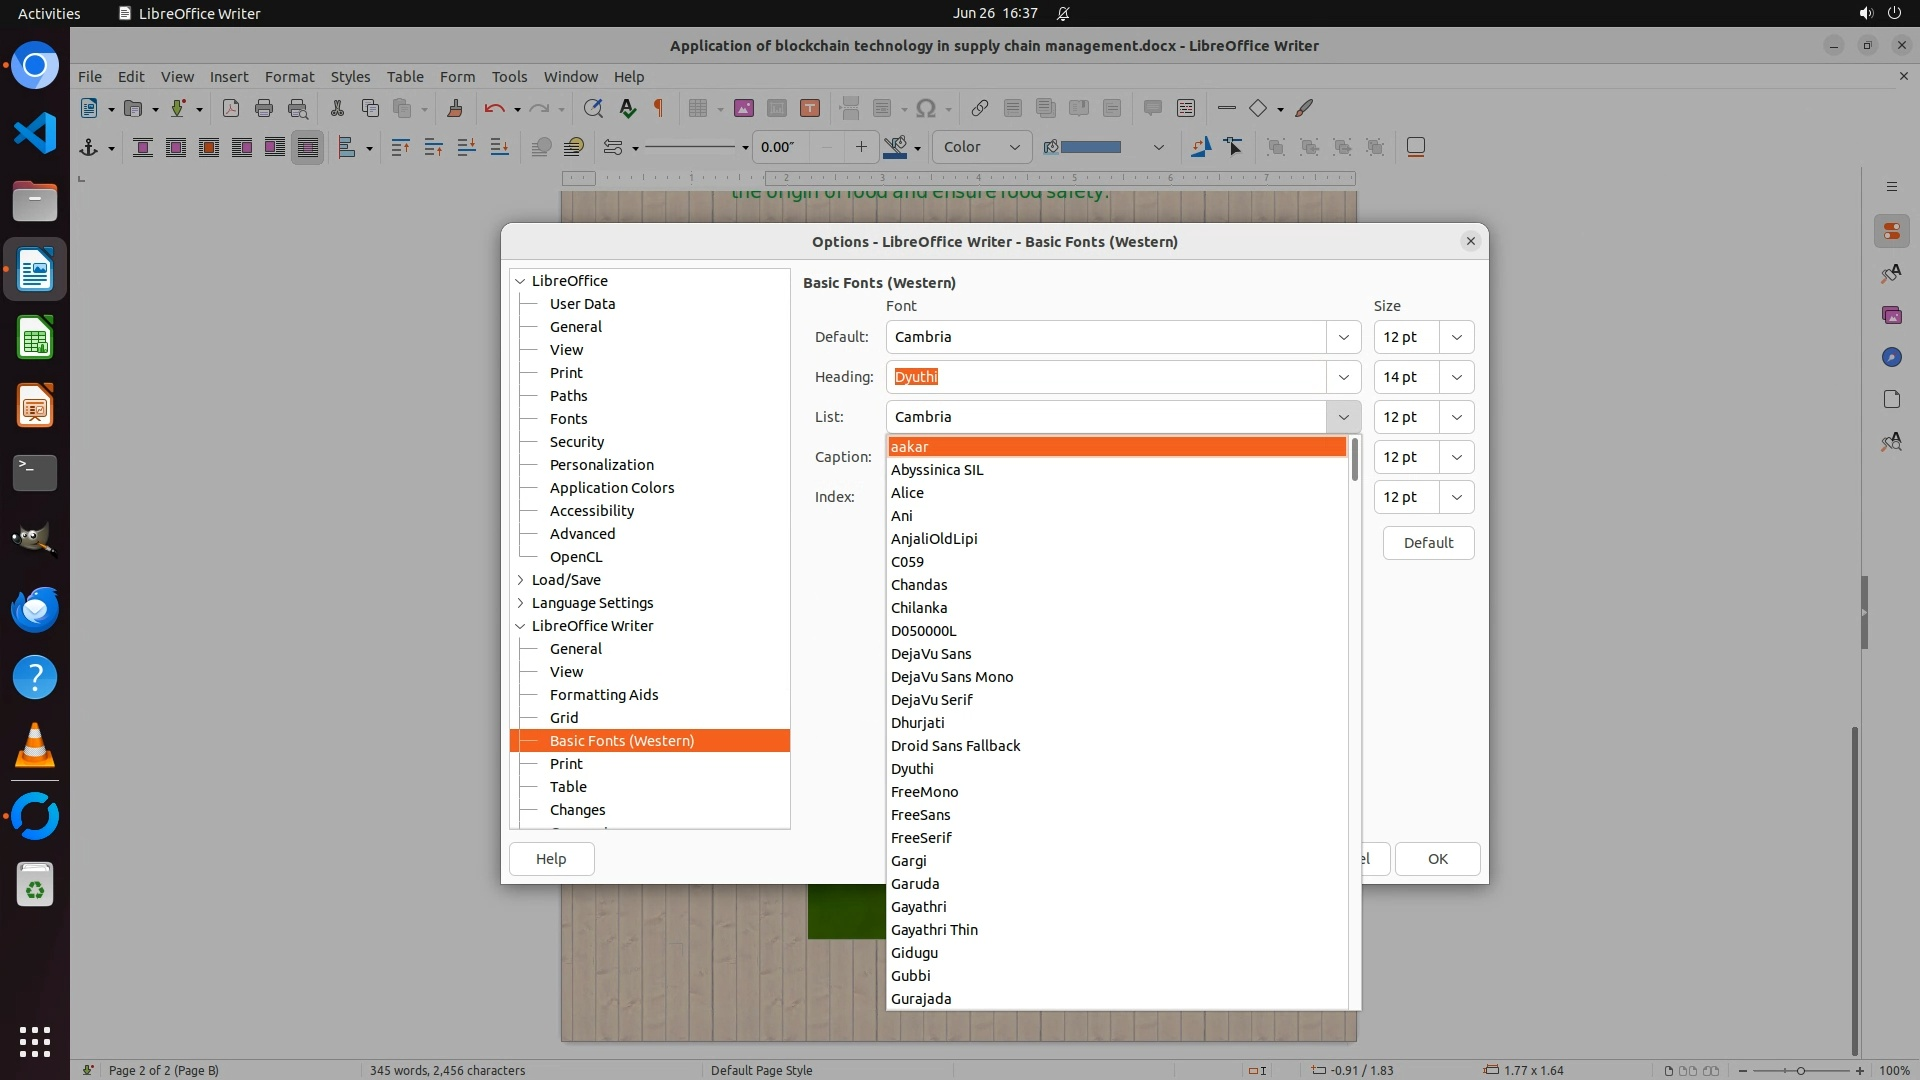Click the Insert Special Character omega icon
The image size is (1920, 1080).
coord(926,108)
